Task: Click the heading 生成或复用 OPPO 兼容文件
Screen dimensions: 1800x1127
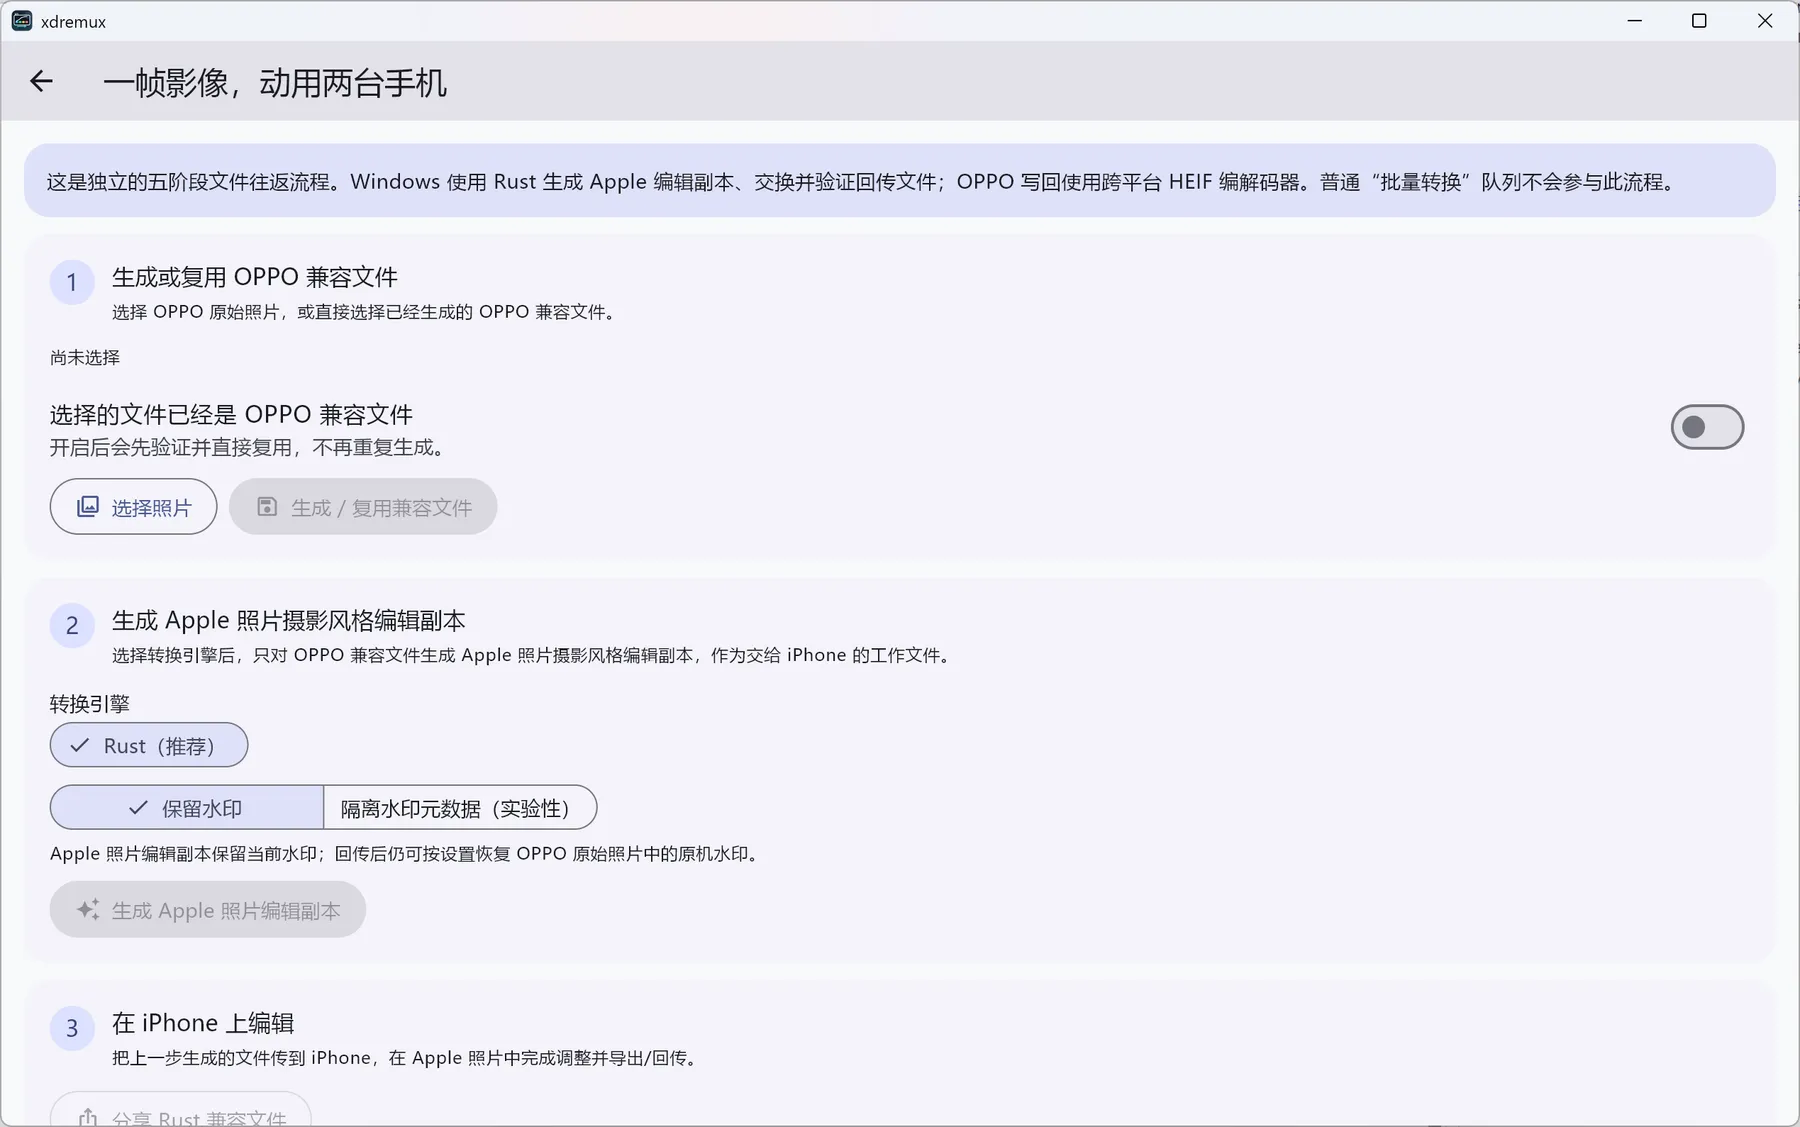Action: (255, 277)
